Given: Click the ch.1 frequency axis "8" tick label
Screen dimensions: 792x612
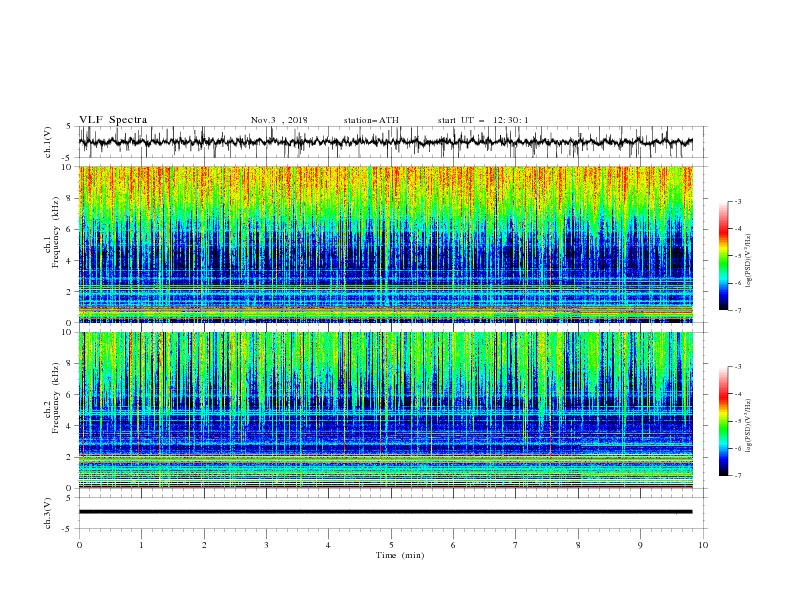Looking at the screenshot, I should coord(70,198).
